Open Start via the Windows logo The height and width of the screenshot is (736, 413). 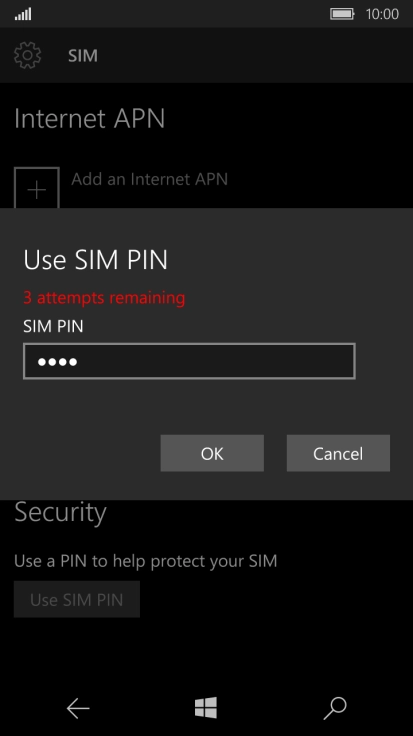point(206,707)
